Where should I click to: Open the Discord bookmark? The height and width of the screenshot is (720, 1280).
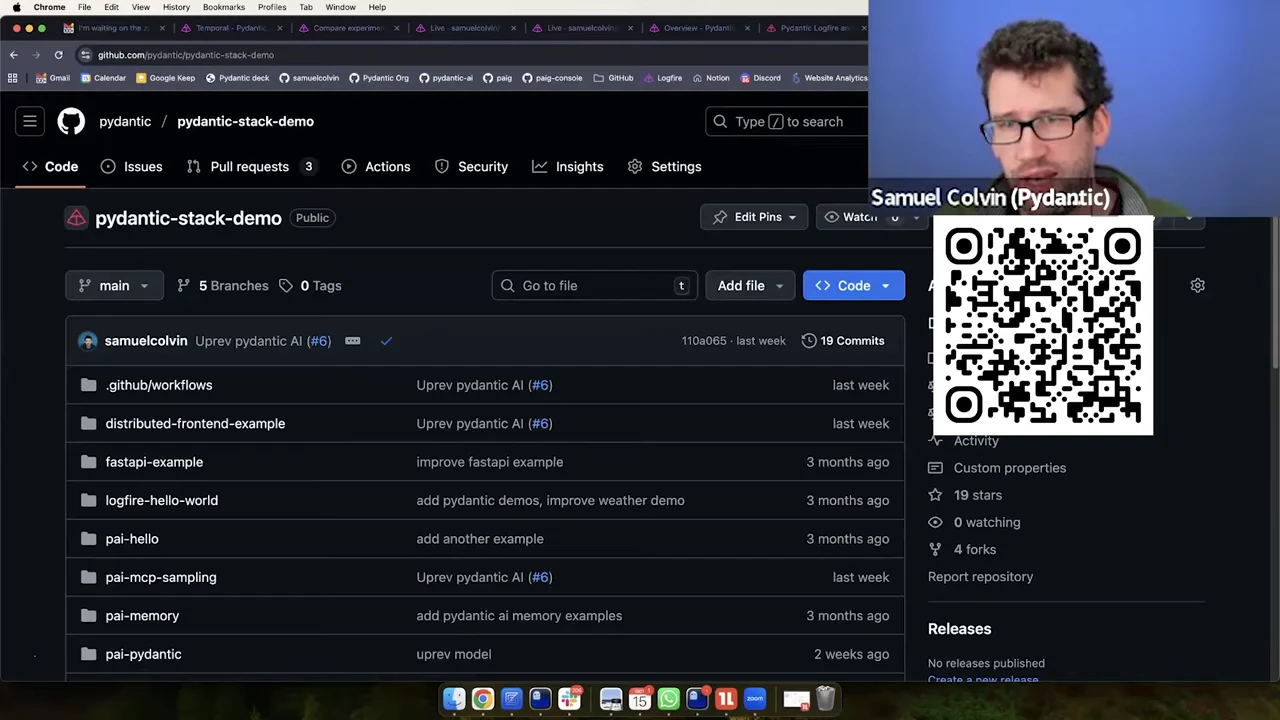(x=760, y=78)
